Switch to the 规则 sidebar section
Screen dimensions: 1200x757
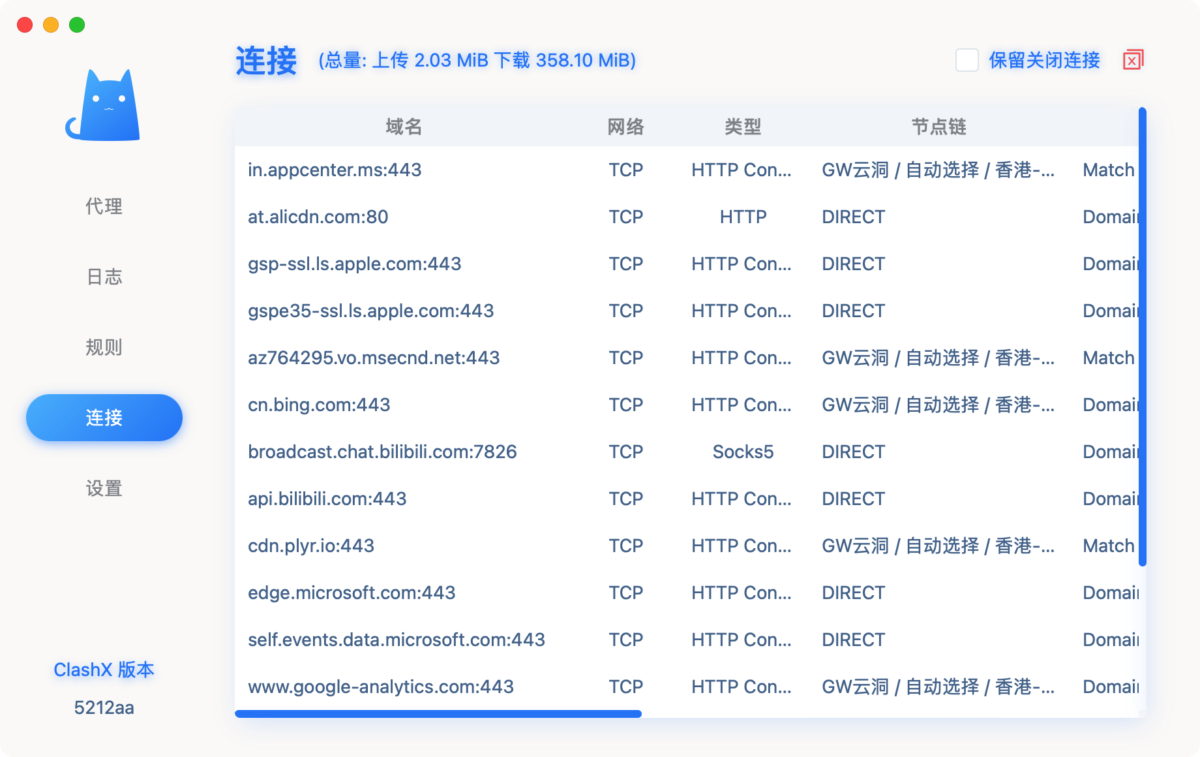click(104, 347)
